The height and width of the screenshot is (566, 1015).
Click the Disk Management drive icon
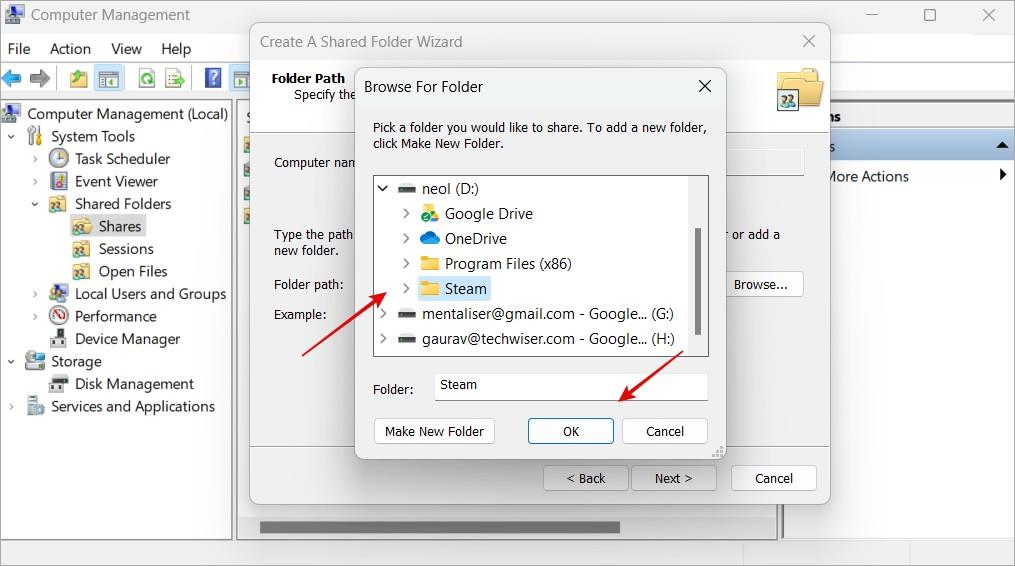click(58, 383)
